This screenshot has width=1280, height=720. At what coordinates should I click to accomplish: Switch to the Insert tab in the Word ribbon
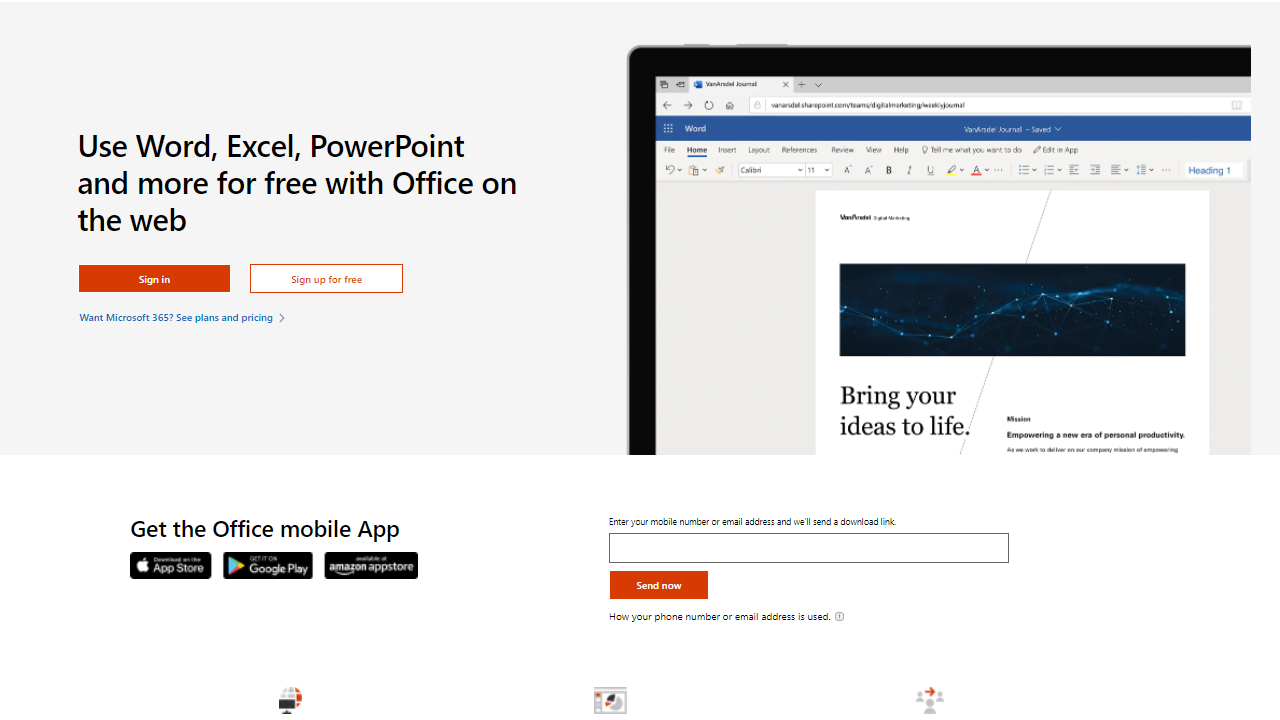[727, 150]
